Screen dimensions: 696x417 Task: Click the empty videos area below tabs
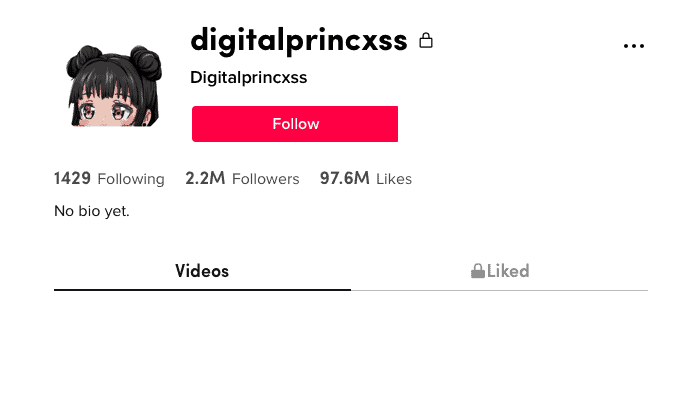(x=351, y=353)
